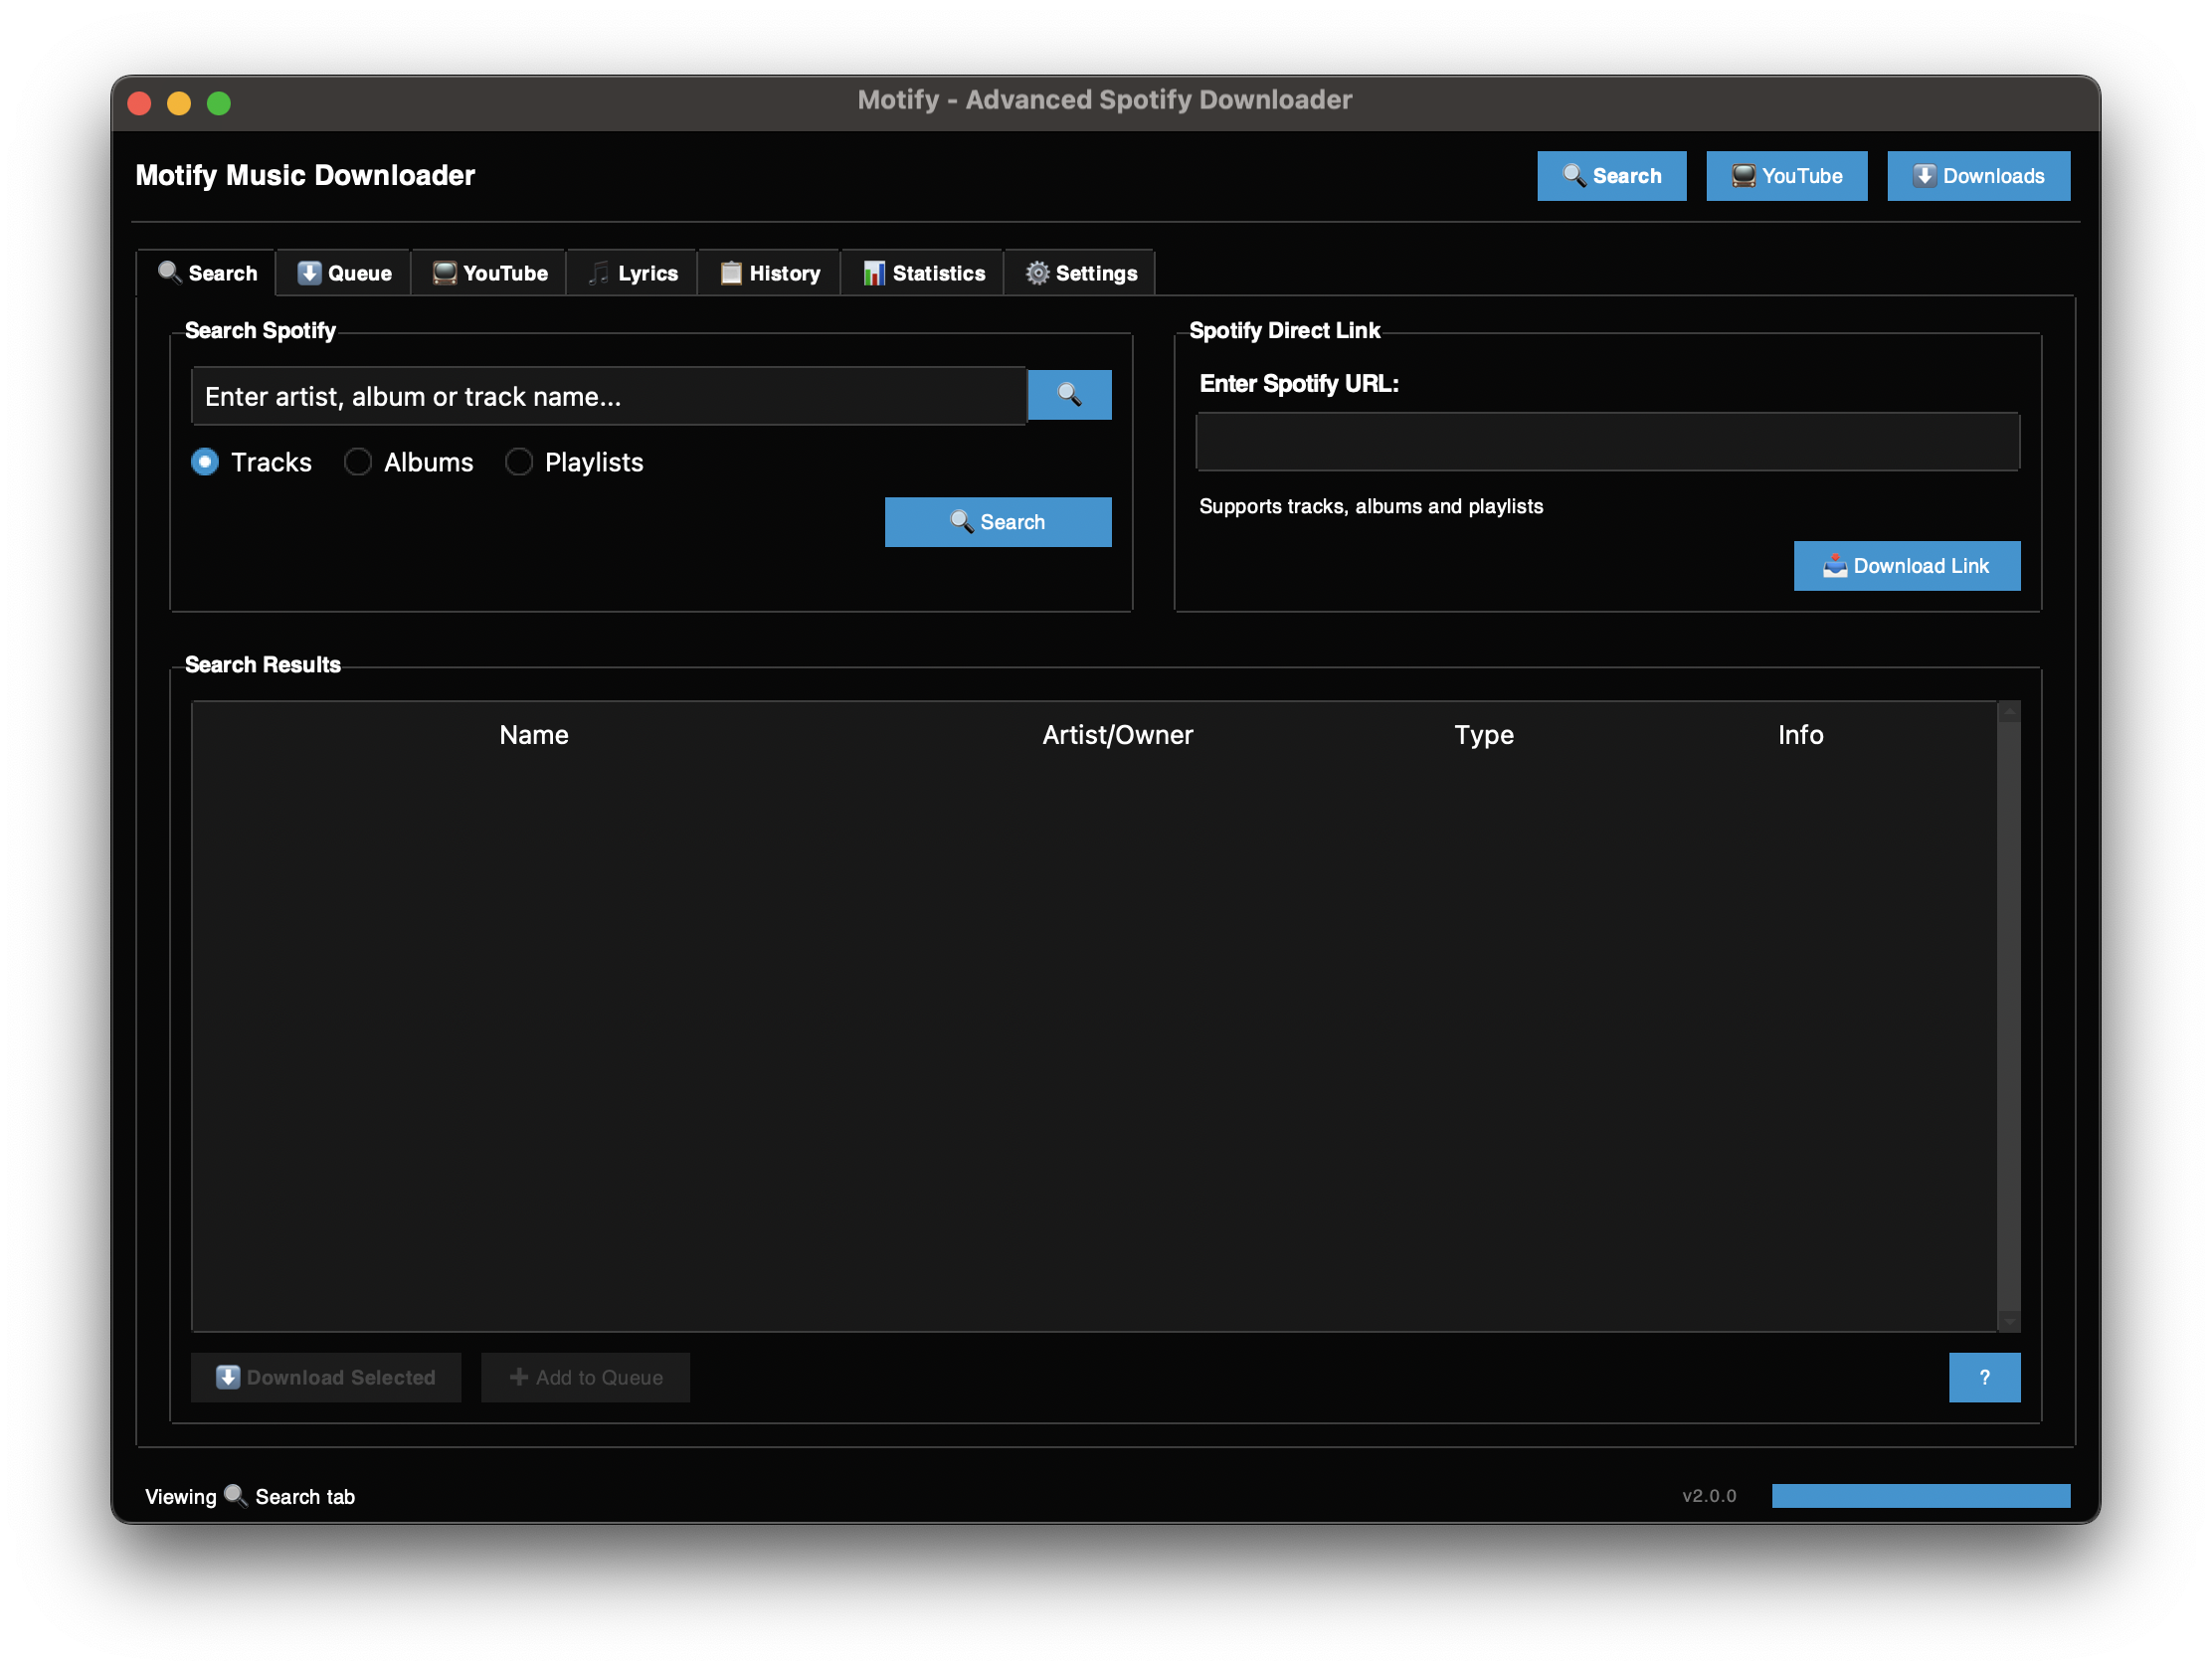The height and width of the screenshot is (1671, 2212).
Task: Click the scrollbar up arrow in results
Action: click(x=2008, y=712)
